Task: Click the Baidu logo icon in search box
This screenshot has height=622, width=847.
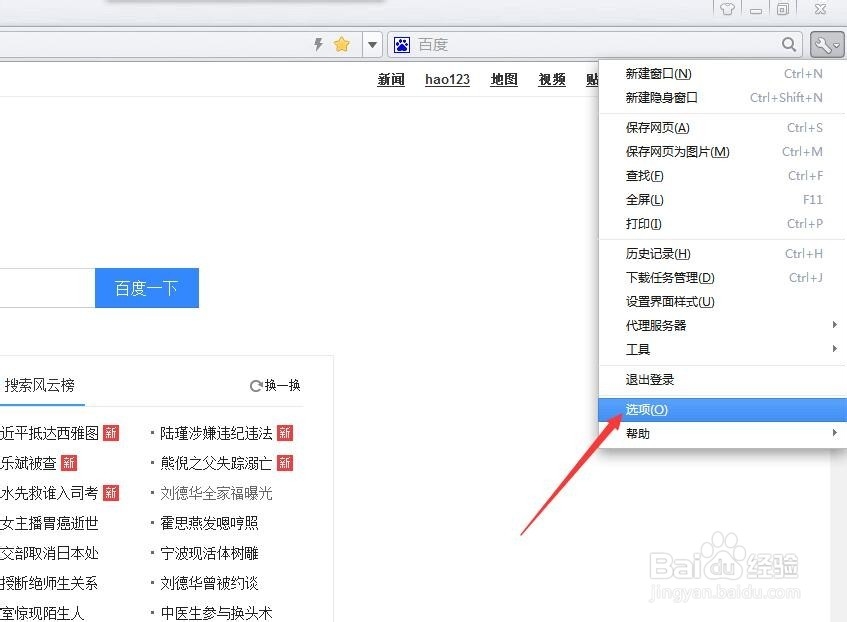Action: [401, 44]
